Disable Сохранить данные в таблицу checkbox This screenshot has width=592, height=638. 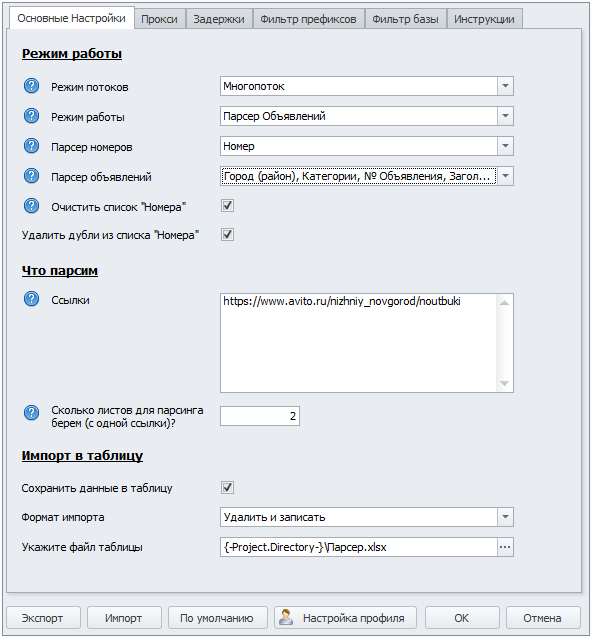coord(227,487)
